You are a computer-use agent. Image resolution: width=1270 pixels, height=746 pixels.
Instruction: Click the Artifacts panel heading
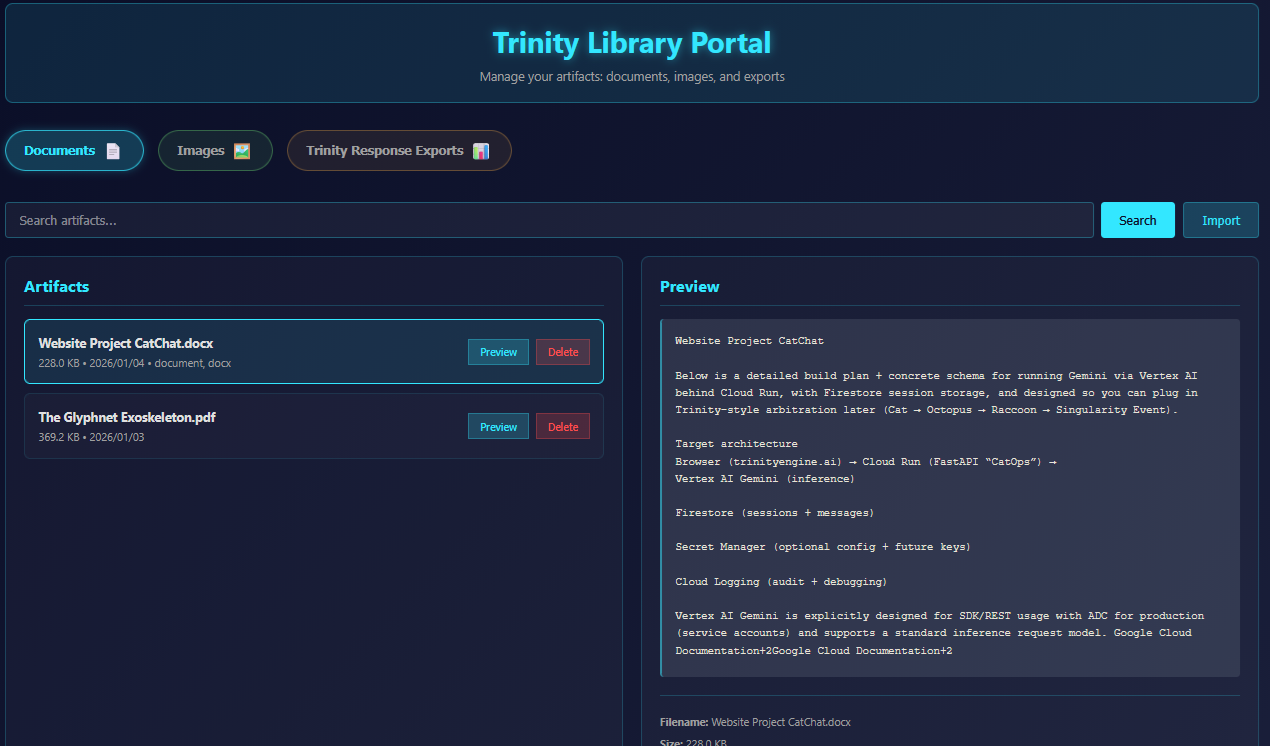pos(57,286)
